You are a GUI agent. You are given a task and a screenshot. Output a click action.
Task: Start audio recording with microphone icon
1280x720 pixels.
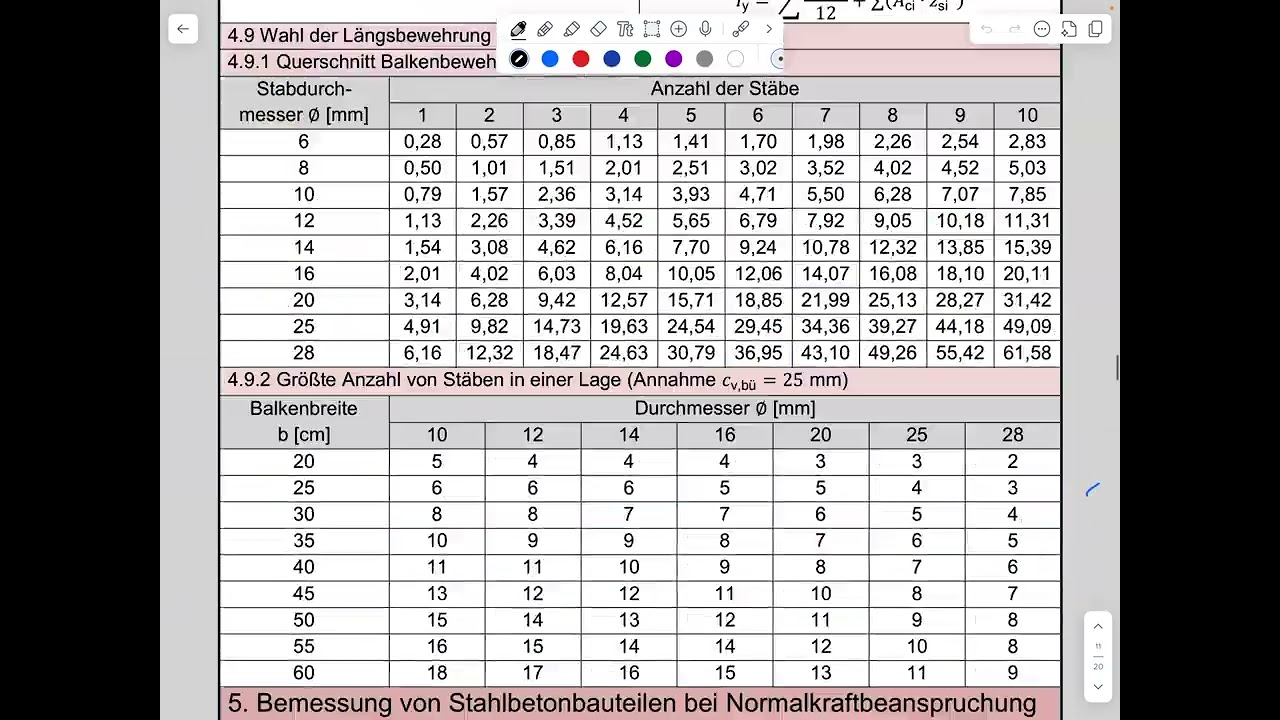[x=706, y=29]
